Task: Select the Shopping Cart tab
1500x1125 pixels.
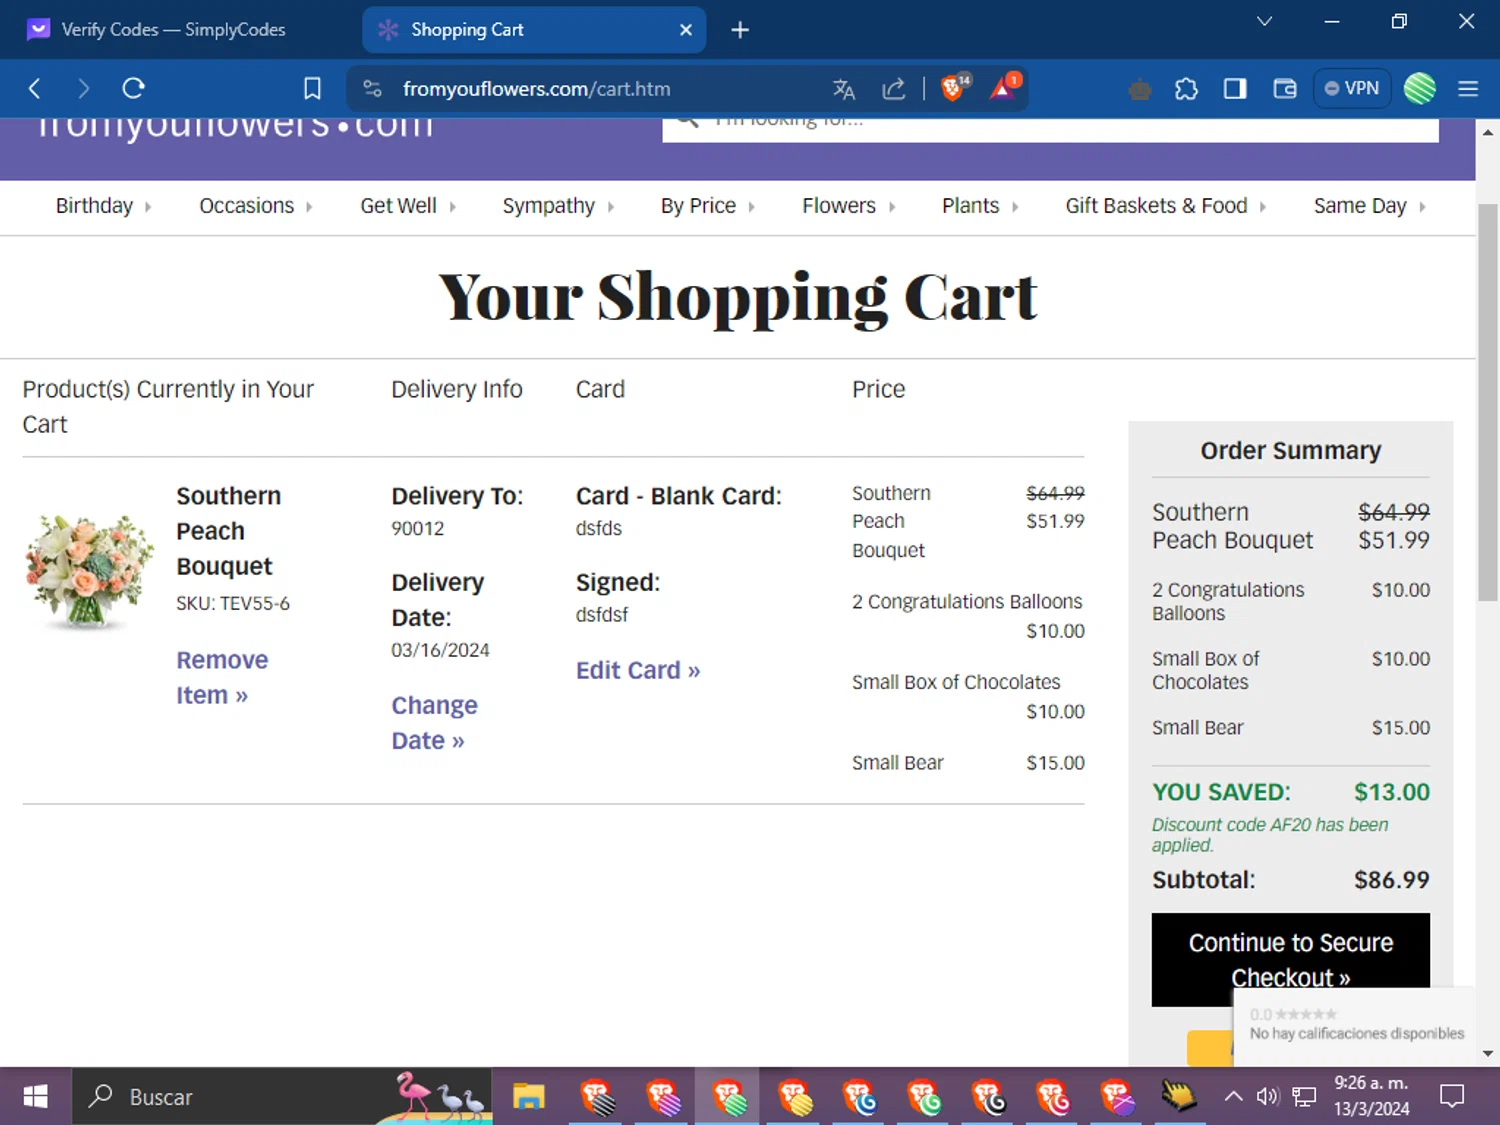Action: (x=534, y=30)
